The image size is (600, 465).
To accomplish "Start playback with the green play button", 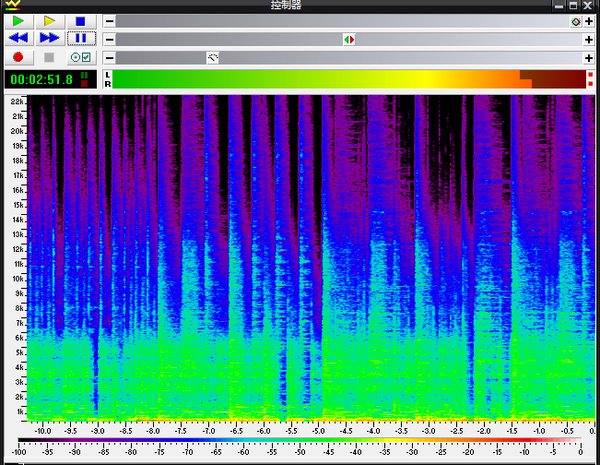I will (x=18, y=21).
